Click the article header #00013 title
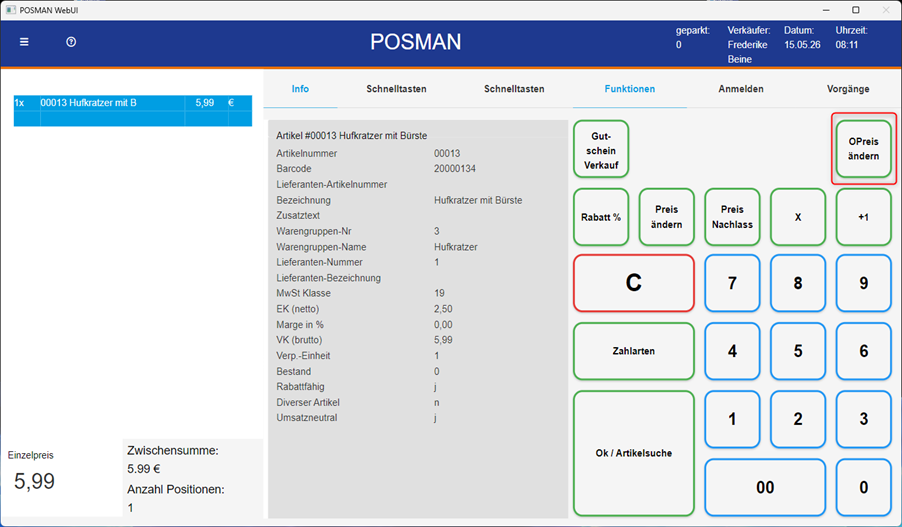Viewport: 902px width, 527px height. [x=351, y=136]
